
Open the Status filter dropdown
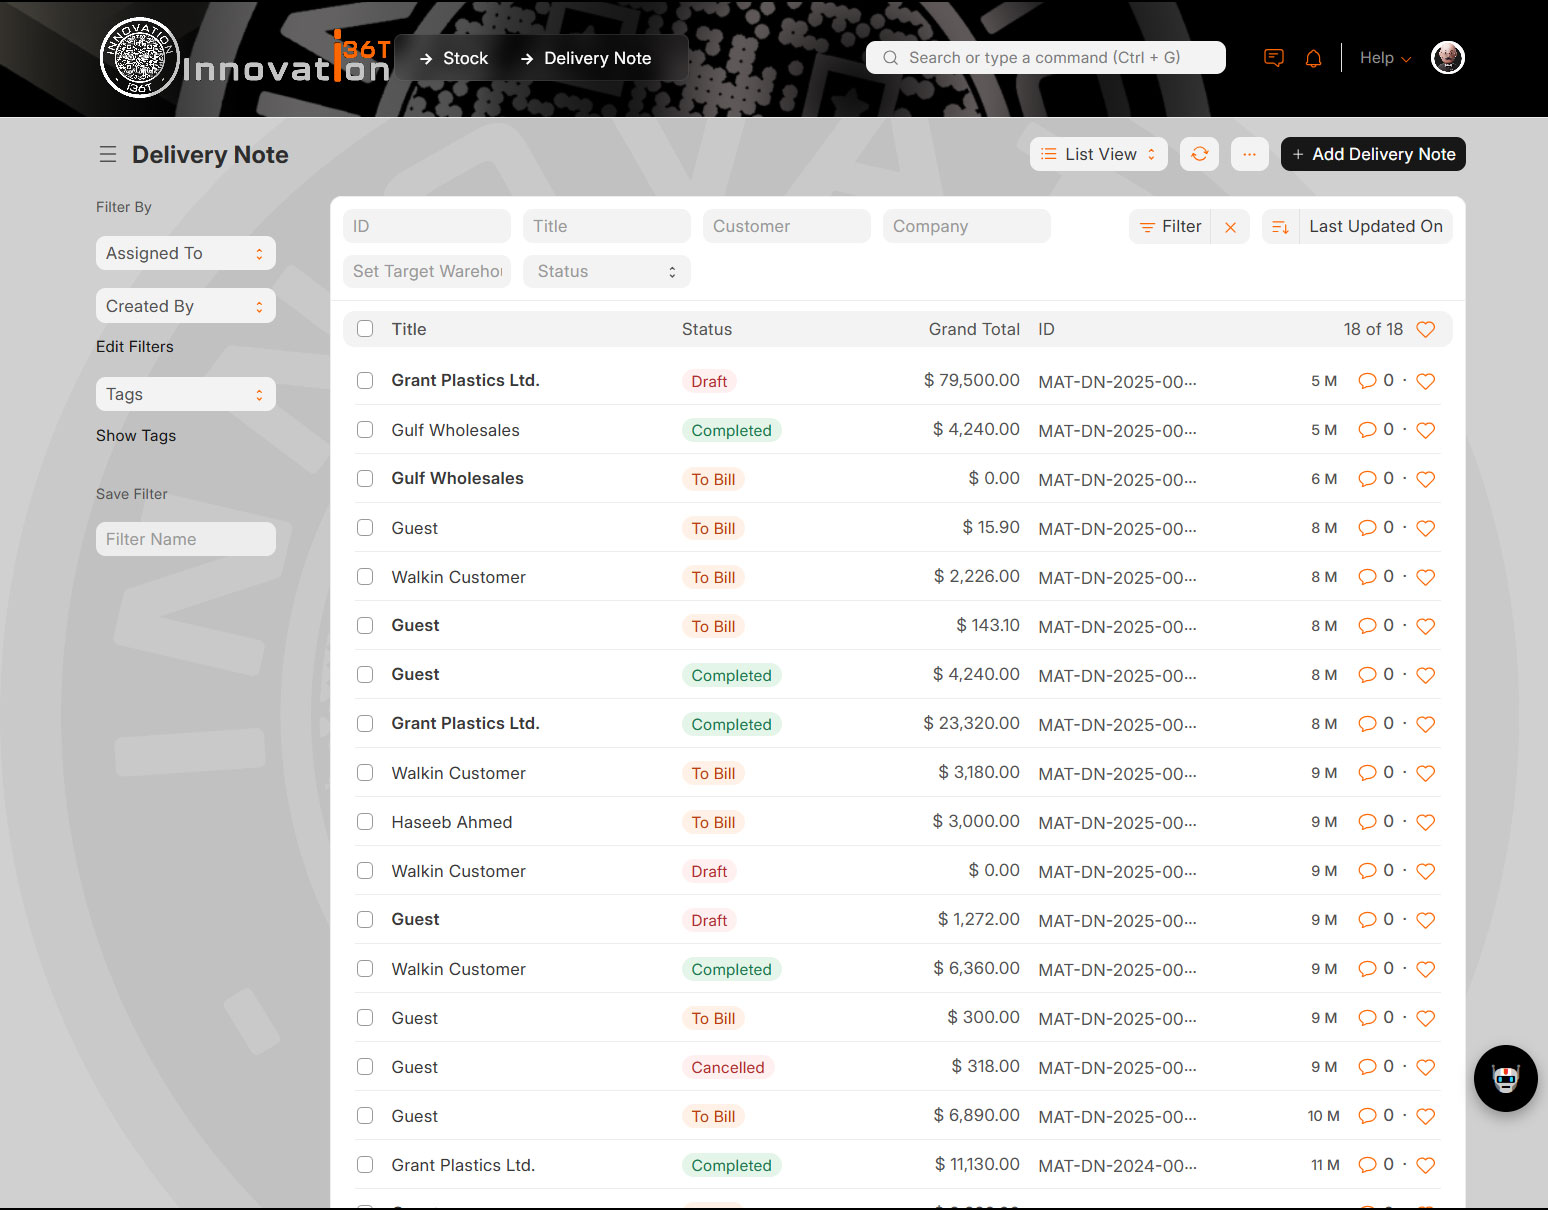(x=606, y=271)
